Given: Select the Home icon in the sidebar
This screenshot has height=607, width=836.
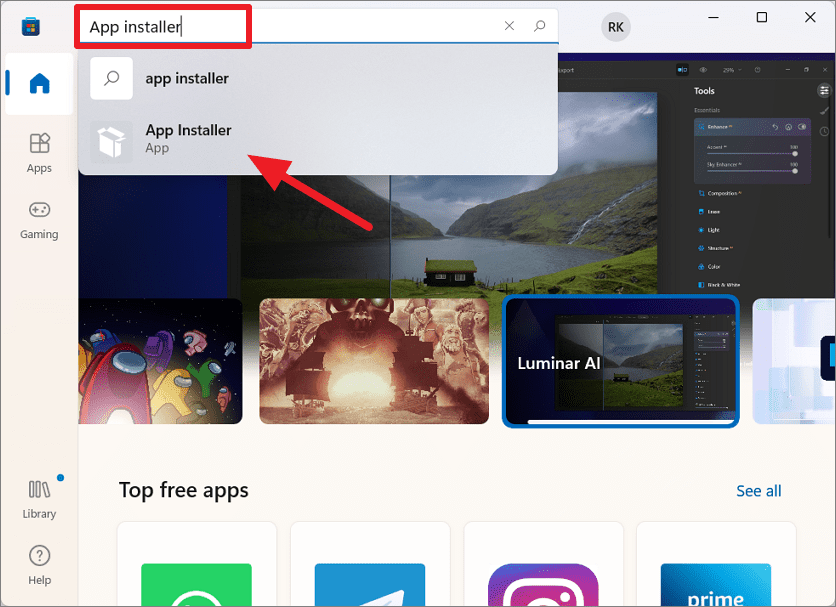Looking at the screenshot, I should tap(39, 84).
